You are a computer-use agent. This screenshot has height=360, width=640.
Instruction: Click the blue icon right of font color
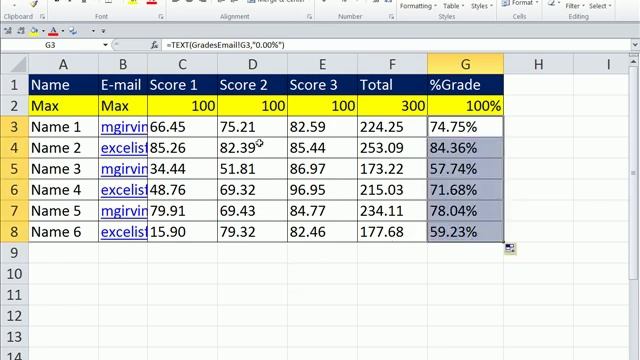click(73, 31)
